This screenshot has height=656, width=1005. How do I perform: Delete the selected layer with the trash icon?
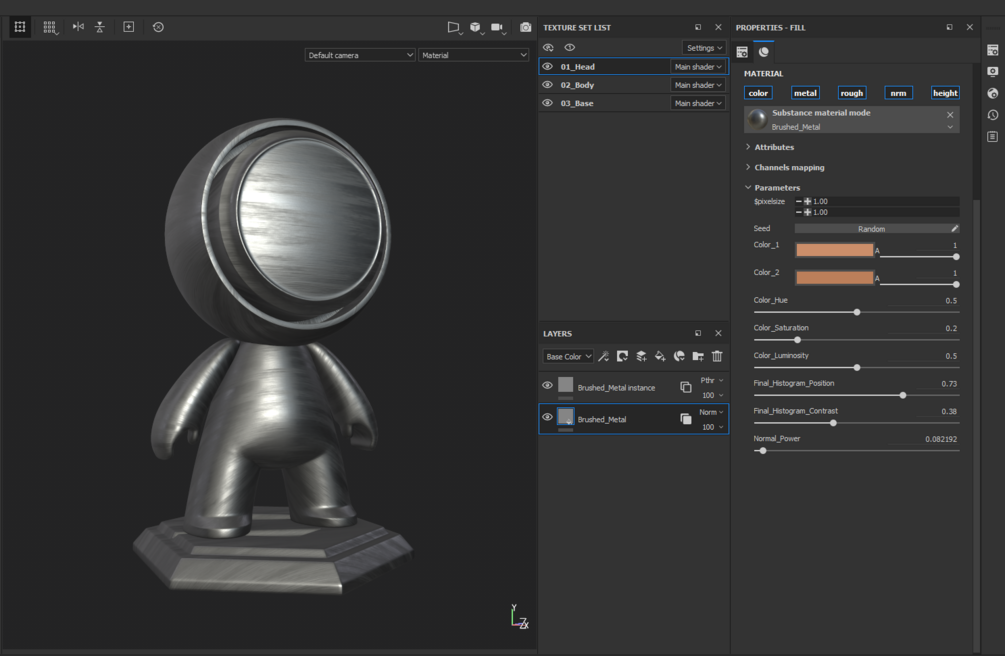717,357
